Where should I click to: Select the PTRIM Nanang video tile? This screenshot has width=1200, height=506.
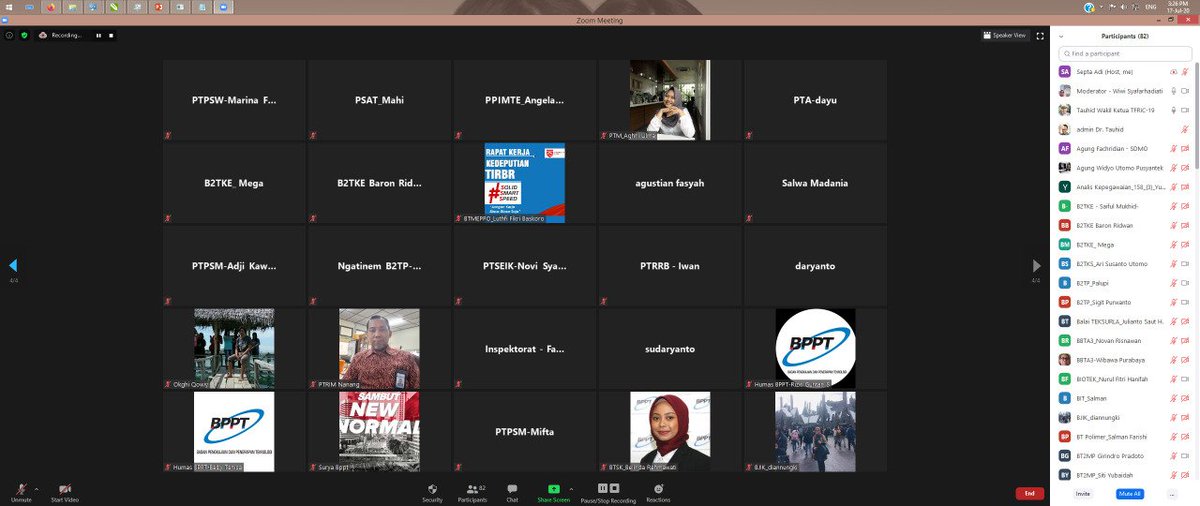tap(379, 348)
